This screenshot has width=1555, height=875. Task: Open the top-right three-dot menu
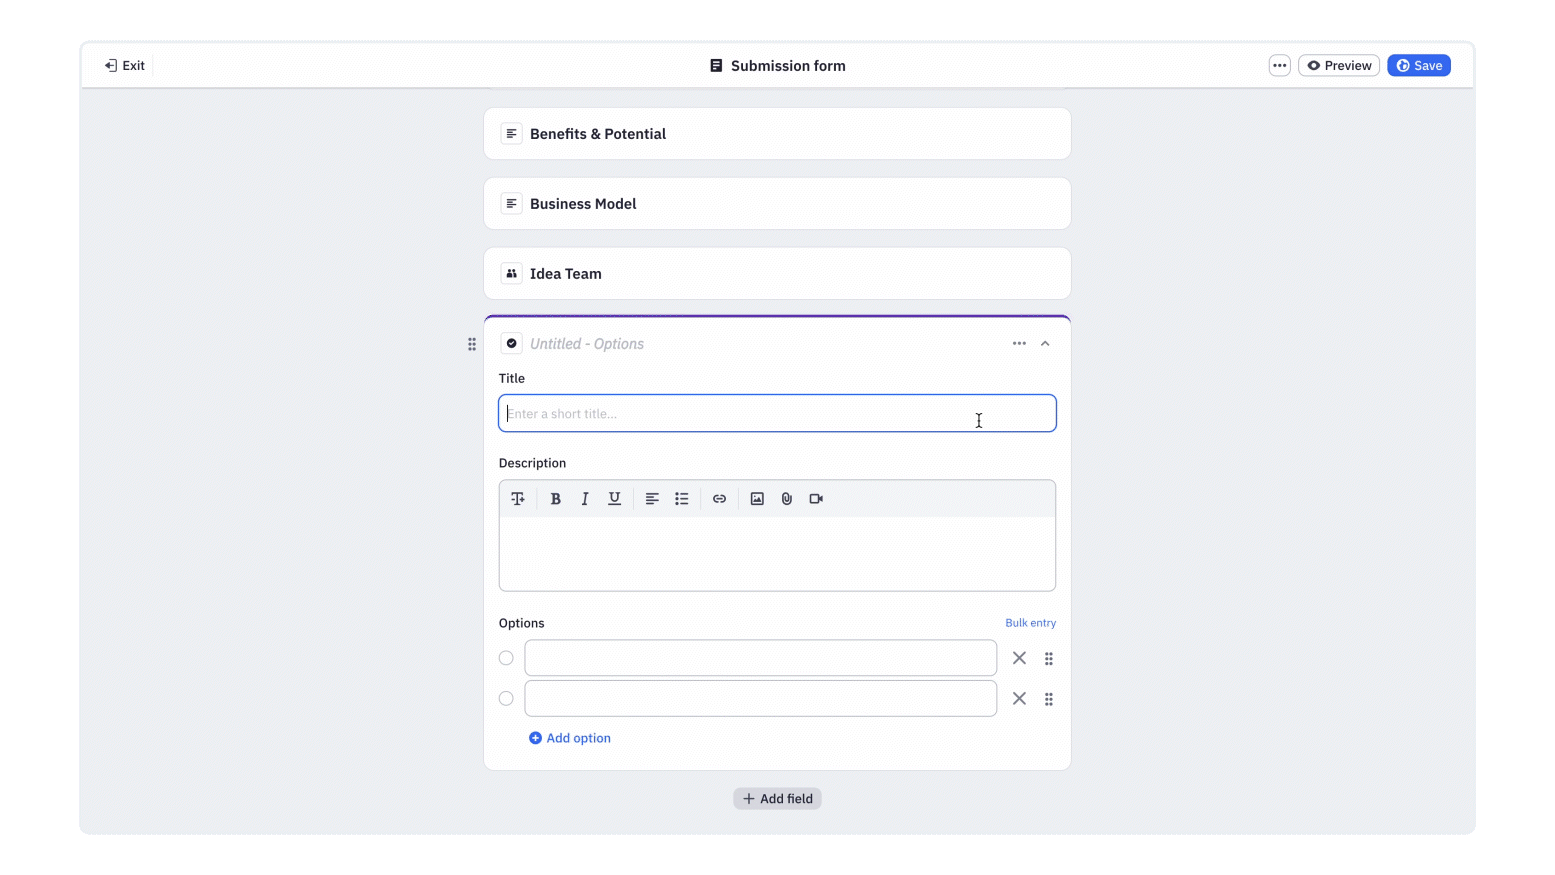click(1279, 64)
